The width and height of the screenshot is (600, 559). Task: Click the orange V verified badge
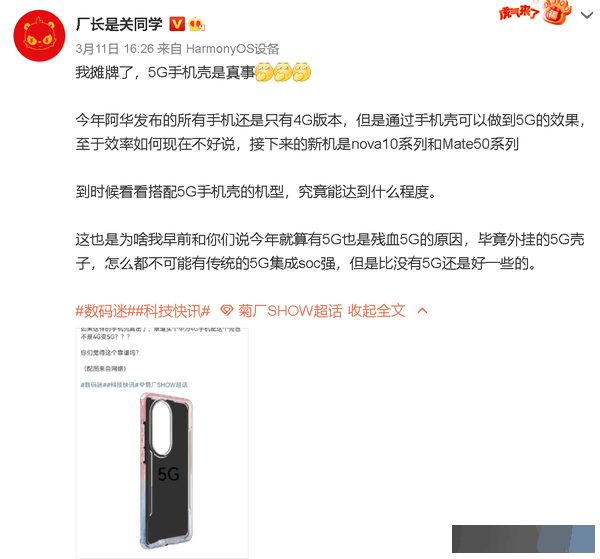pos(176,24)
